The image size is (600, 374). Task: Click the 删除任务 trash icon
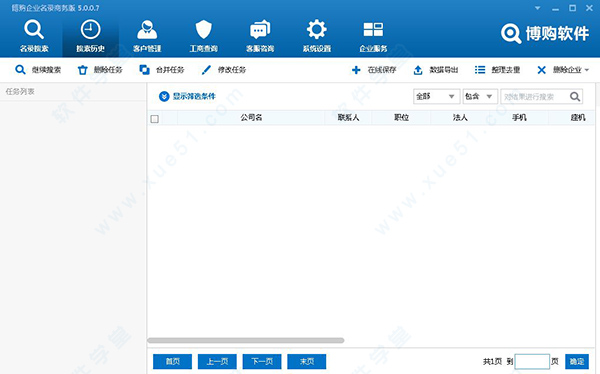83,70
